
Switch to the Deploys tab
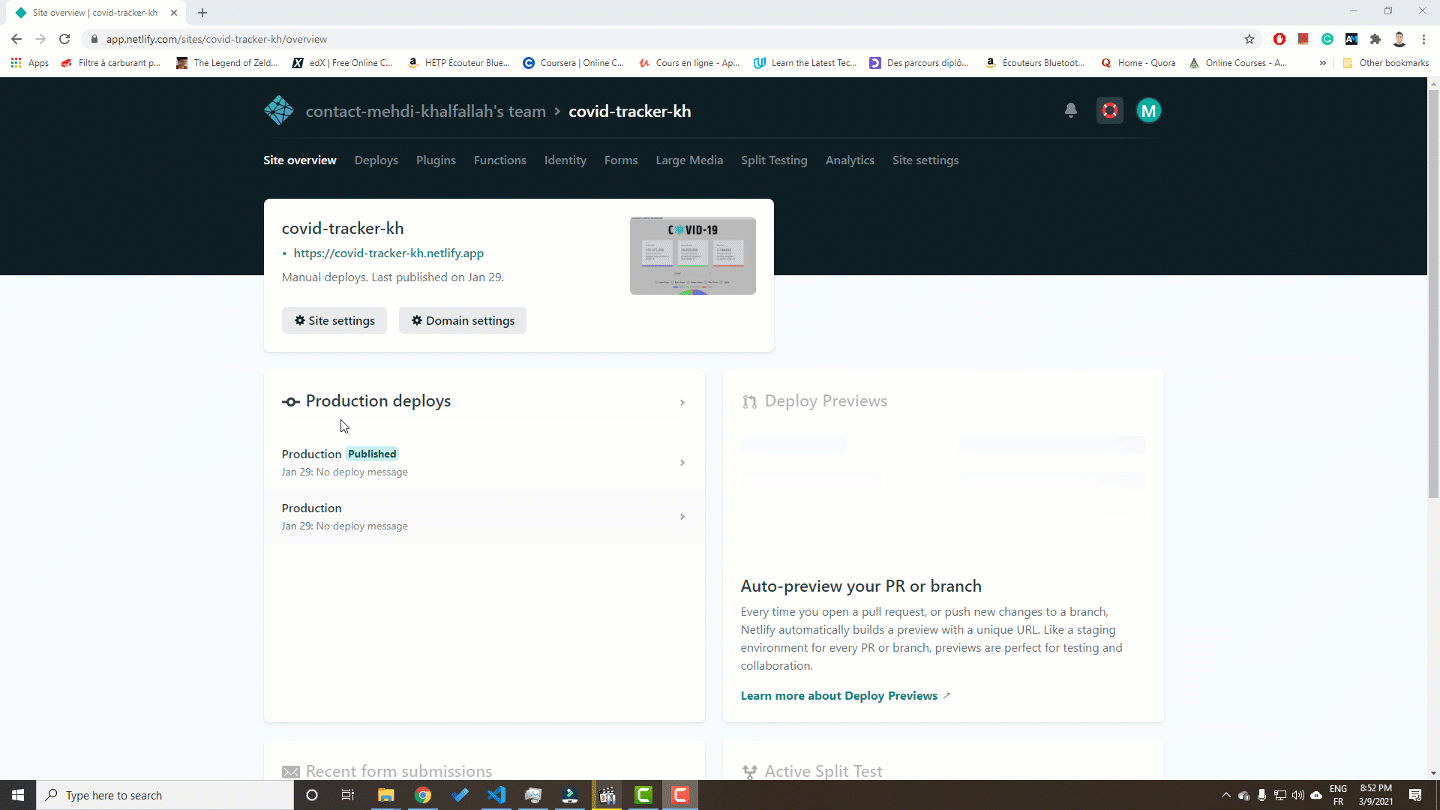(376, 160)
